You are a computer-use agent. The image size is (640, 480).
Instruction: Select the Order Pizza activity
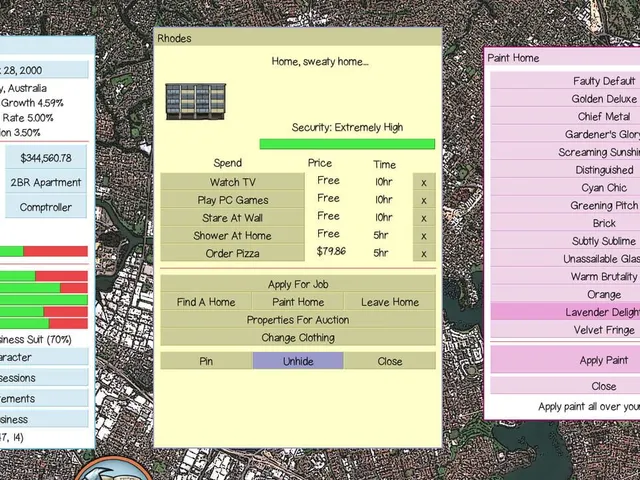coord(233,253)
